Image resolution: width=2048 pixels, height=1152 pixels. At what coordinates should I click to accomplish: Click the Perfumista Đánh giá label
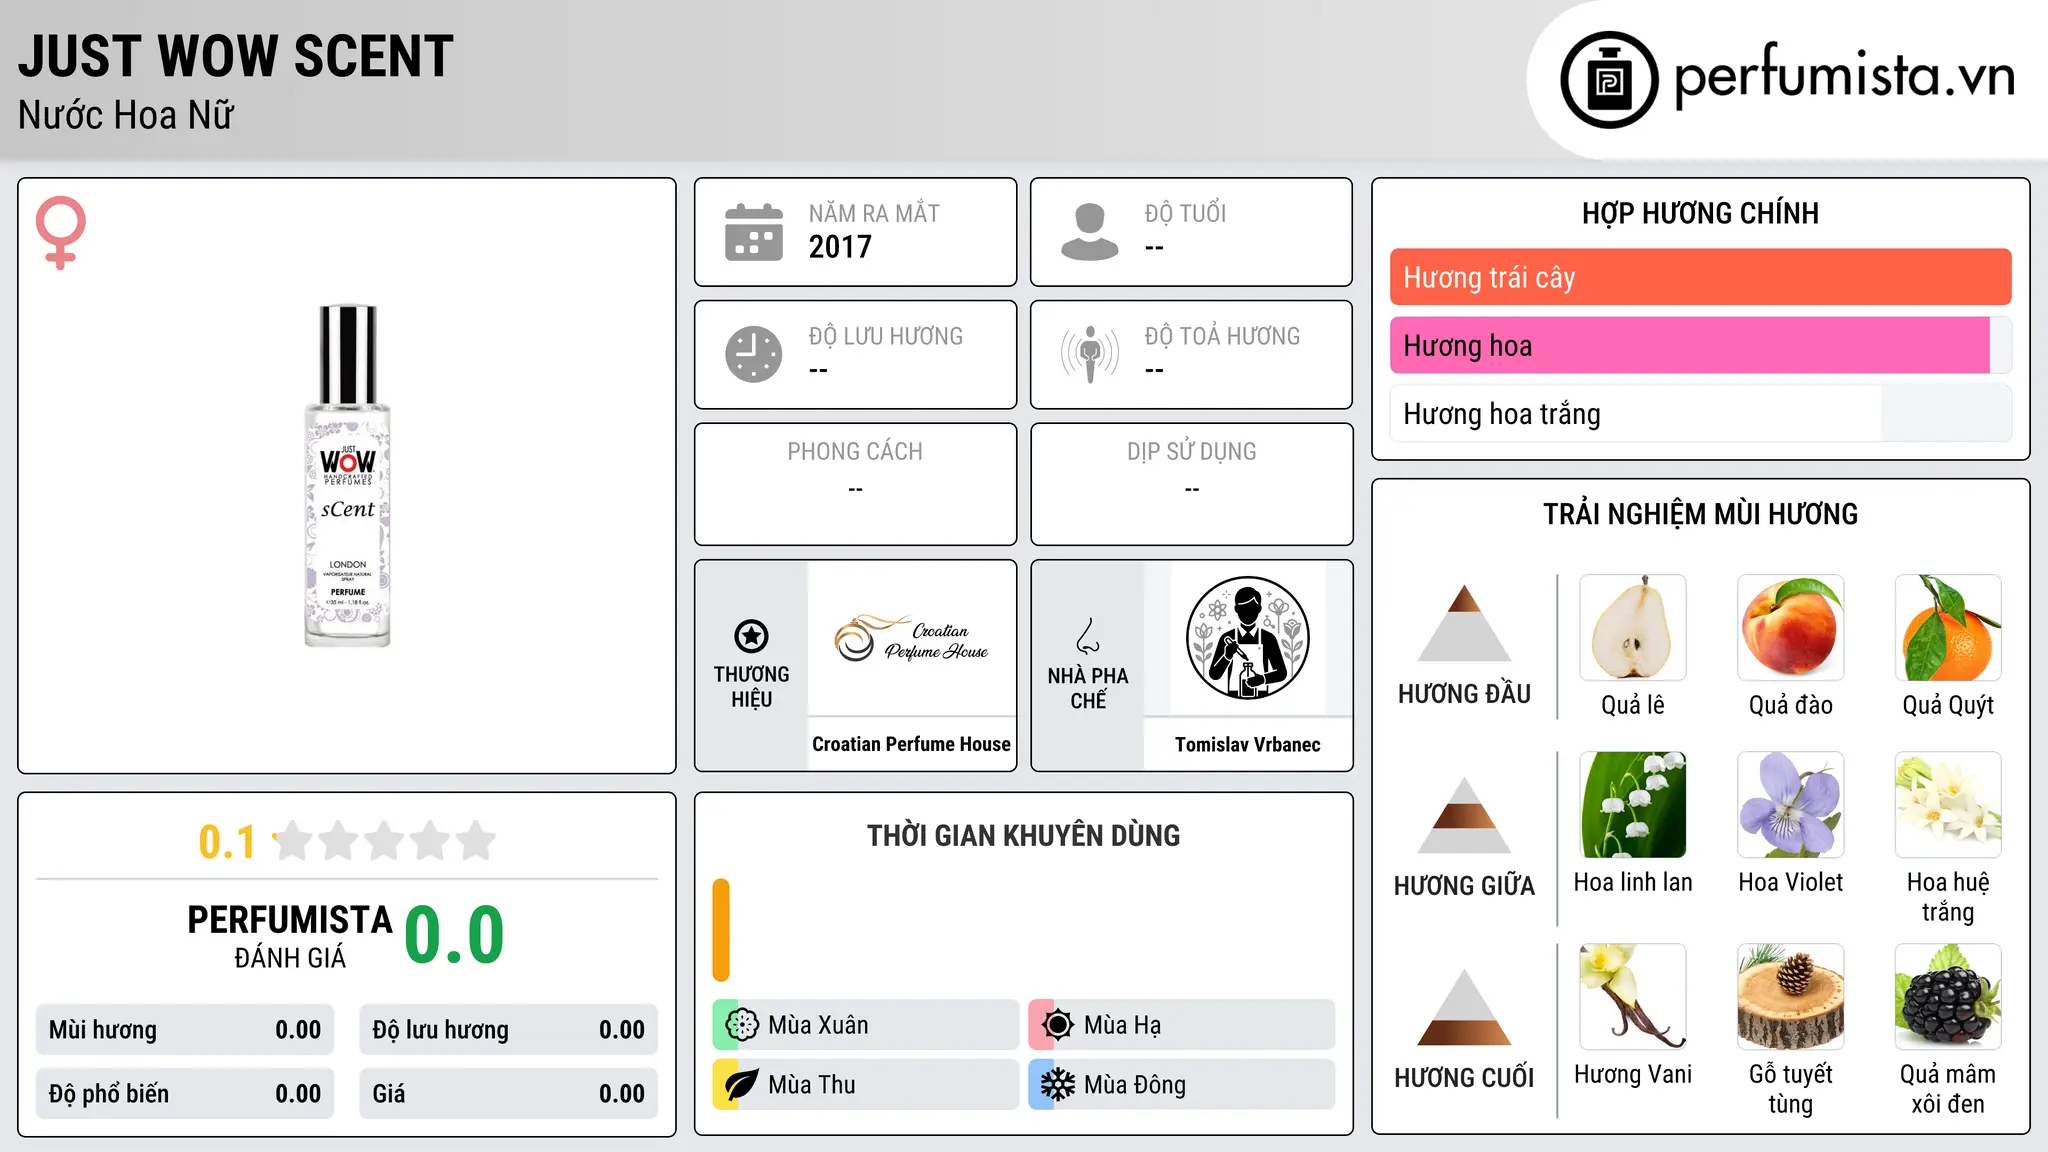pyautogui.click(x=290, y=937)
